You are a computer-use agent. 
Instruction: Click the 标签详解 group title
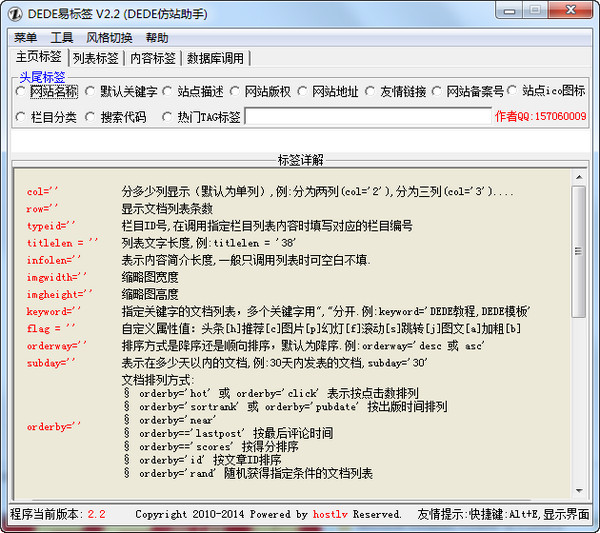[x=300, y=160]
